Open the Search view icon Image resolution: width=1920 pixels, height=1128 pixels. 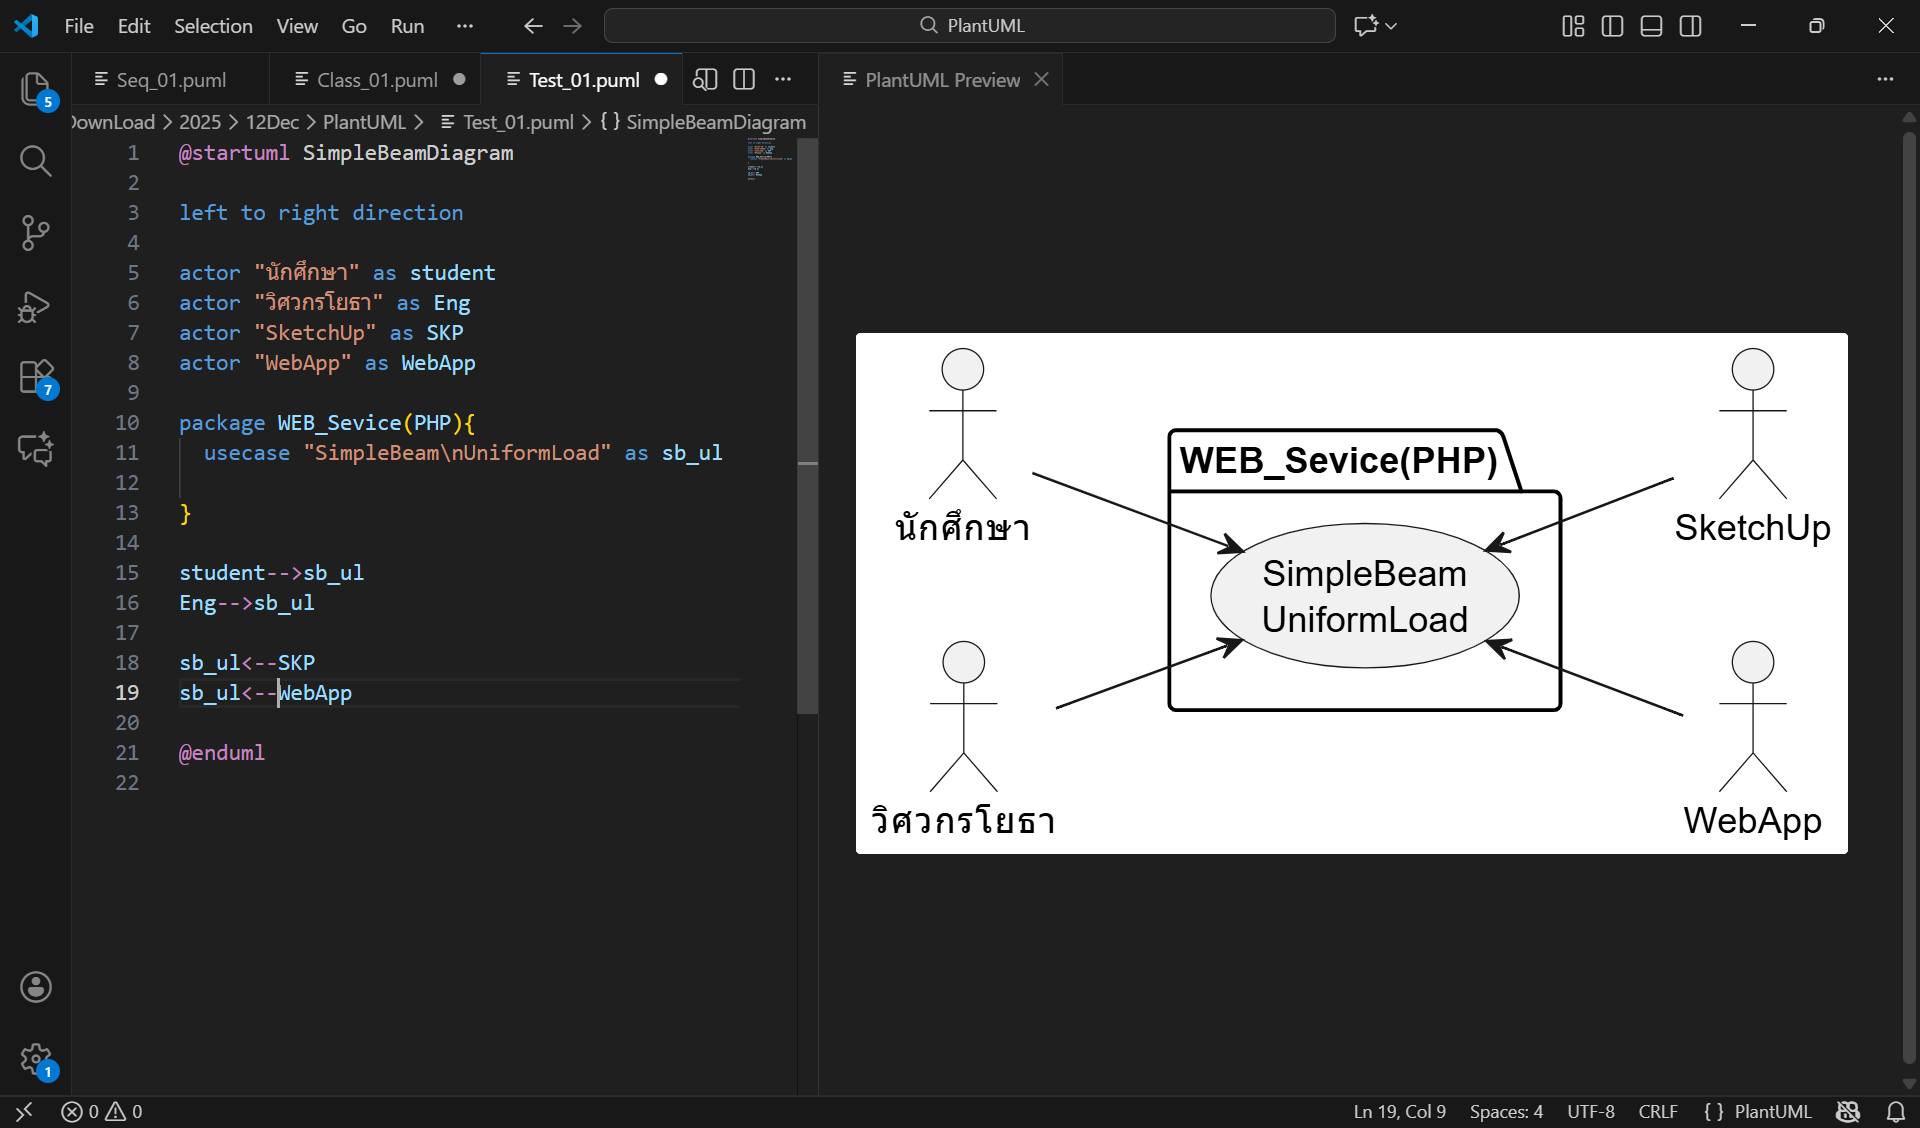[x=36, y=160]
